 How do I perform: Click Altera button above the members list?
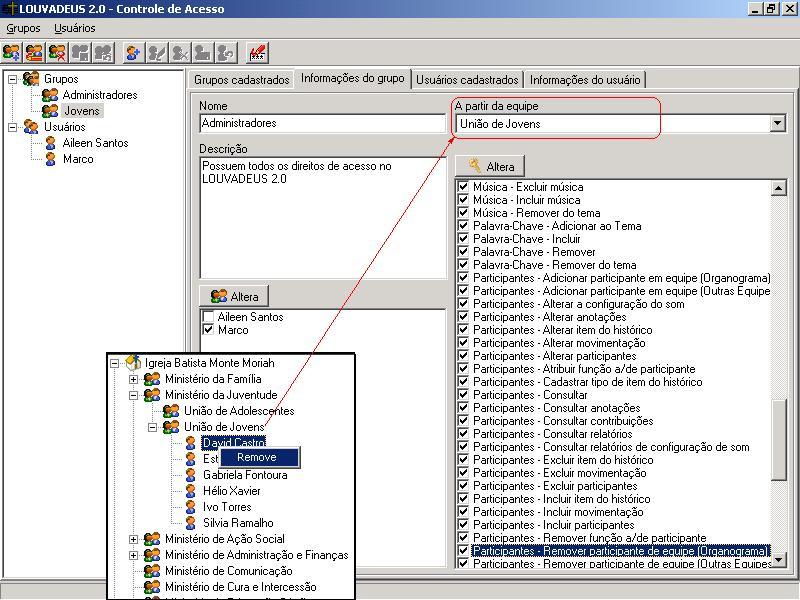point(234,296)
